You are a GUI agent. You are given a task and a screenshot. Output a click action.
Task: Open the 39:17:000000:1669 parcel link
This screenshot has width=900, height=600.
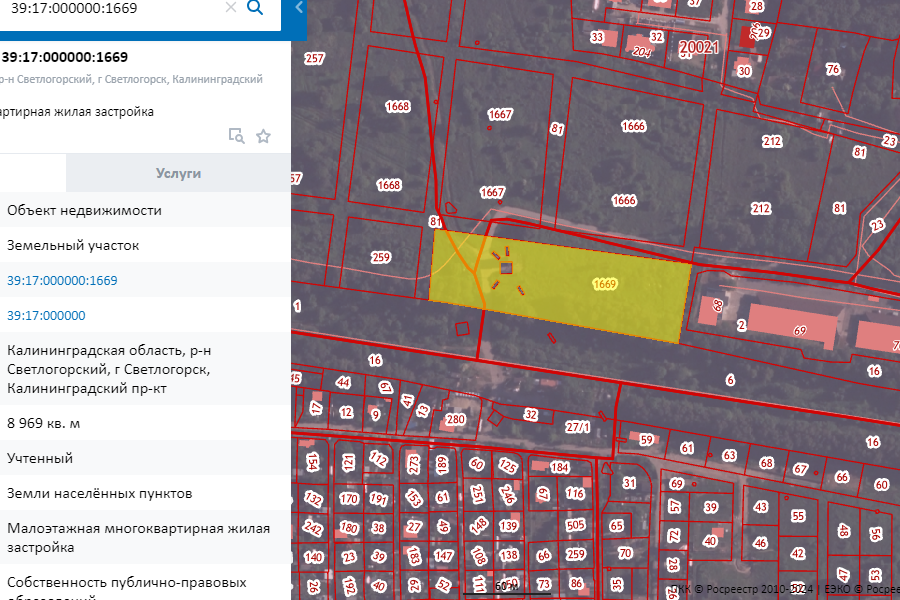(62, 280)
